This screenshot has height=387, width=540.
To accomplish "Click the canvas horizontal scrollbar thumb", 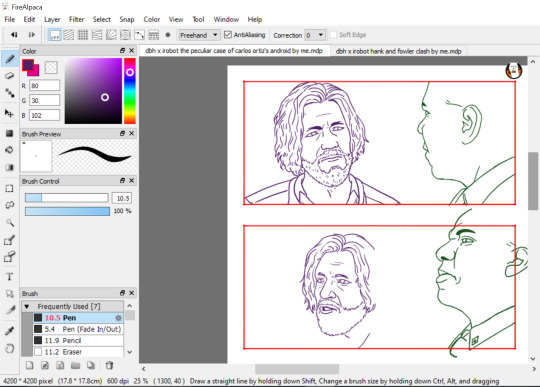I will tap(297, 369).
